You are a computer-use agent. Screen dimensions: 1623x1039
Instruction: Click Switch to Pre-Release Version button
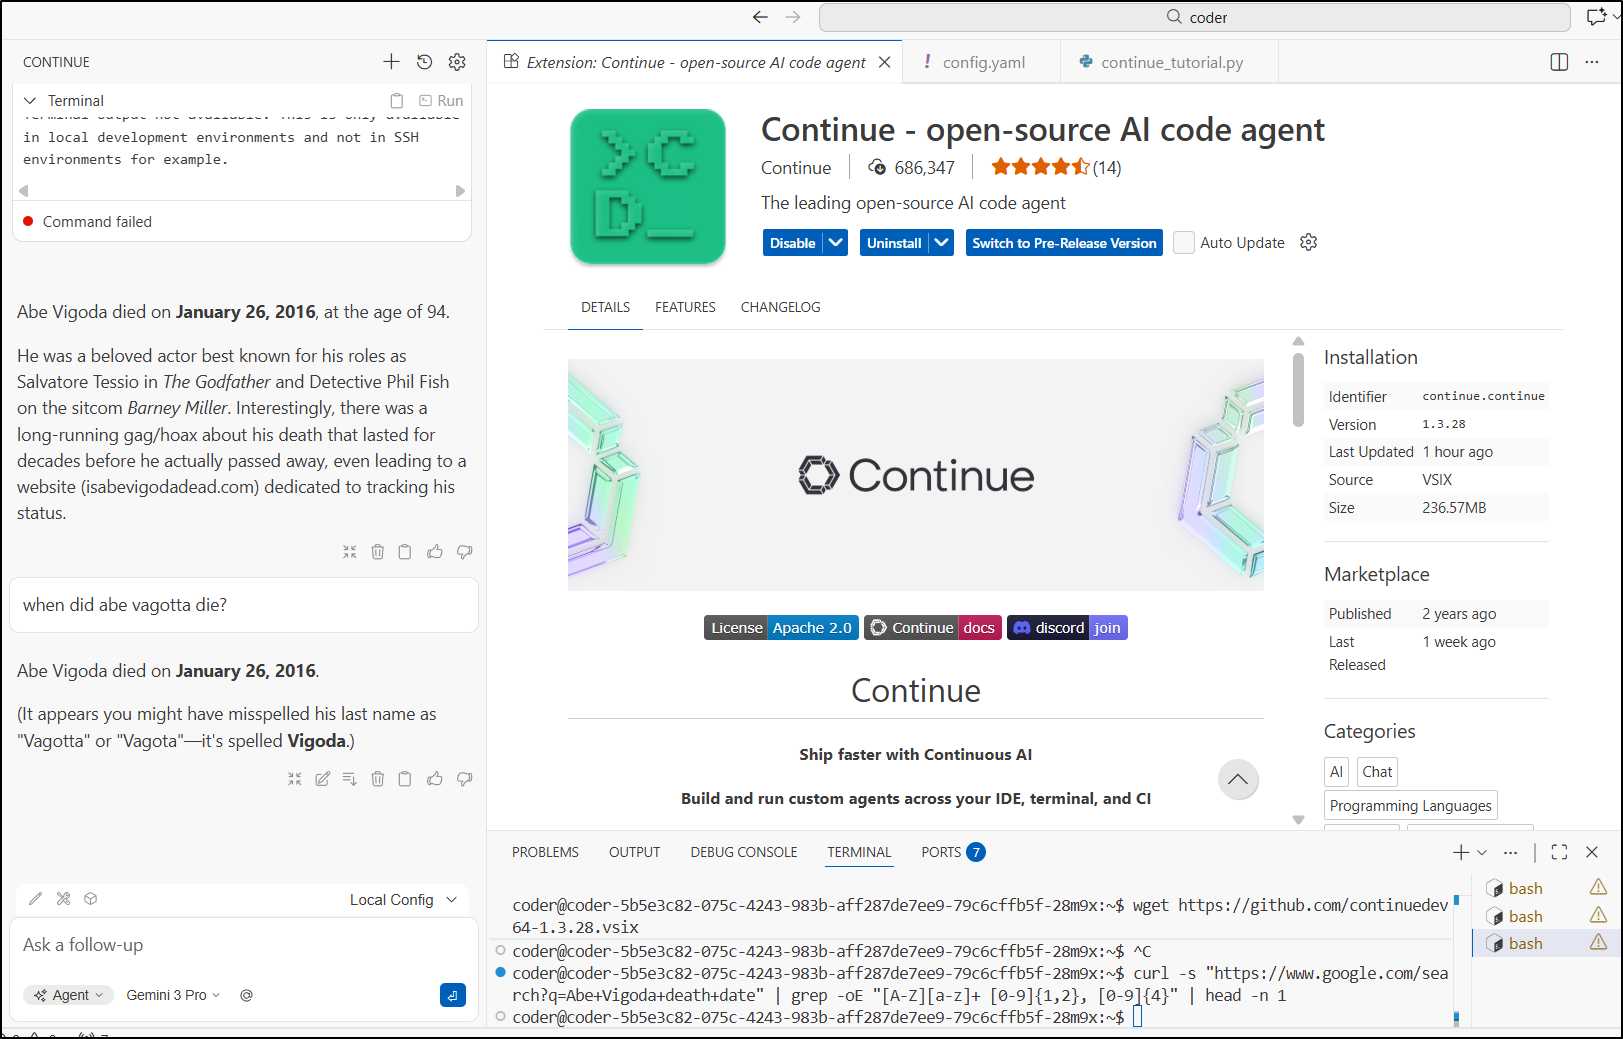pos(1064,243)
